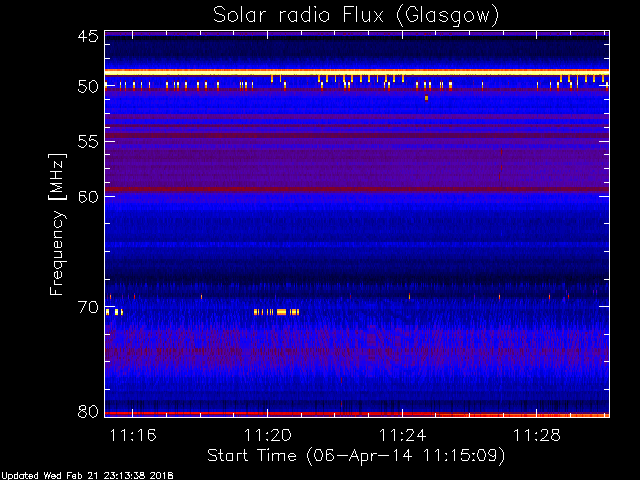Click the 55 frequency axis label
Viewport: 640px width, 480px height.
(88, 142)
